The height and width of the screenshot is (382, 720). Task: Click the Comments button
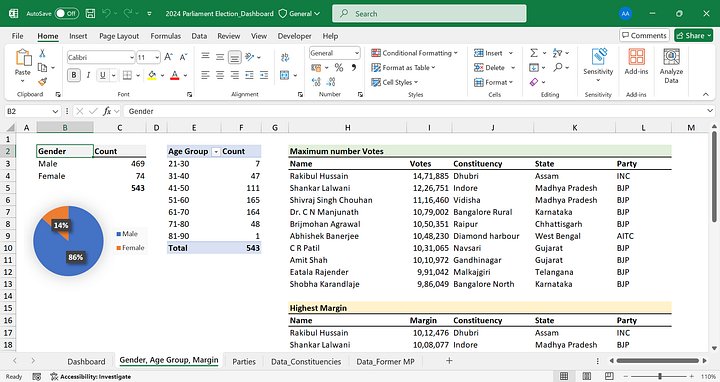(644, 35)
